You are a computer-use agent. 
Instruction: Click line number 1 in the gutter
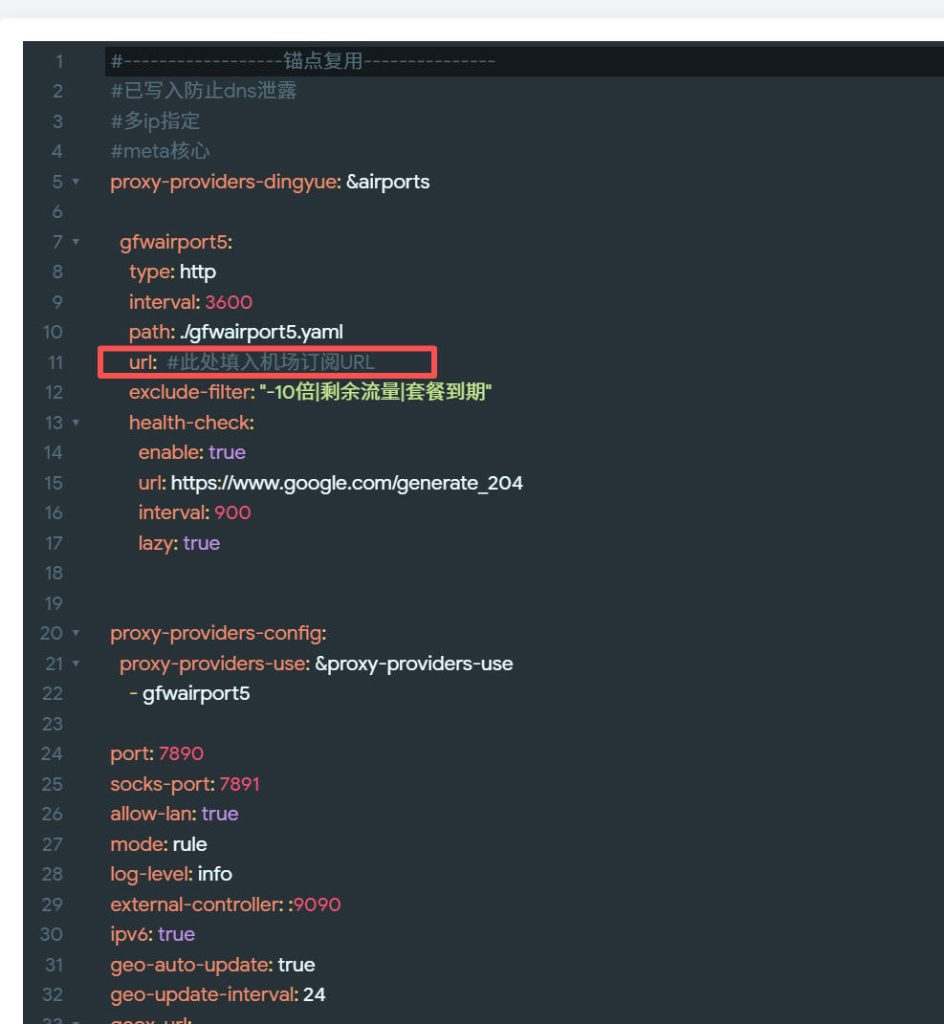pyautogui.click(x=58, y=62)
